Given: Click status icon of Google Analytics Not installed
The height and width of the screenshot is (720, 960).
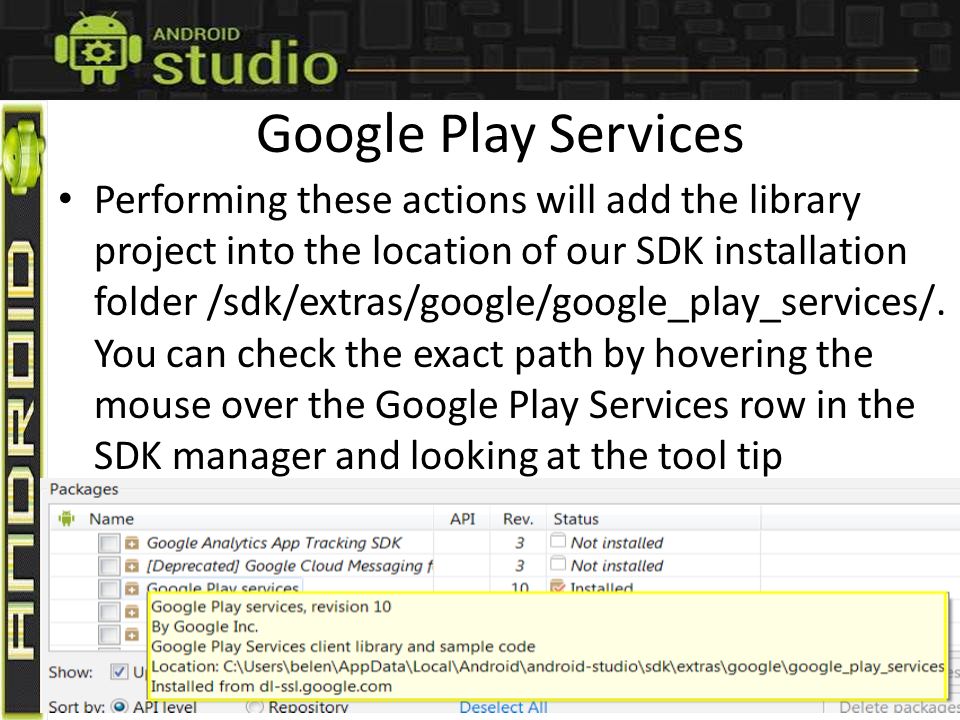Looking at the screenshot, I should pyautogui.click(x=558, y=541).
